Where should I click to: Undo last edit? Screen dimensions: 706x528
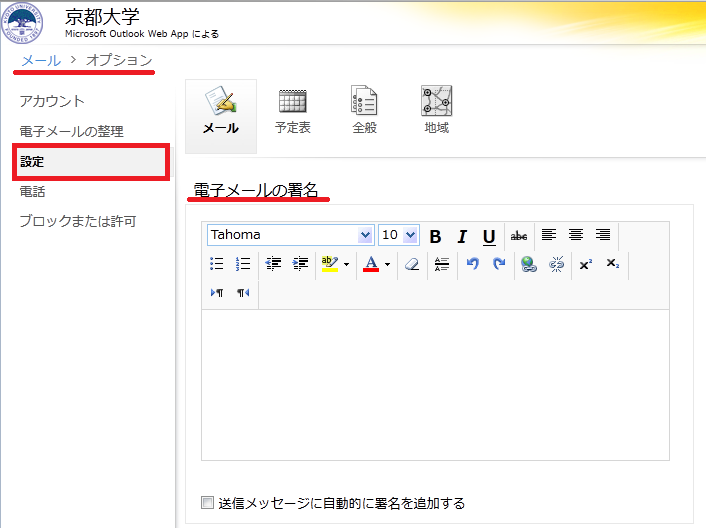(472, 263)
